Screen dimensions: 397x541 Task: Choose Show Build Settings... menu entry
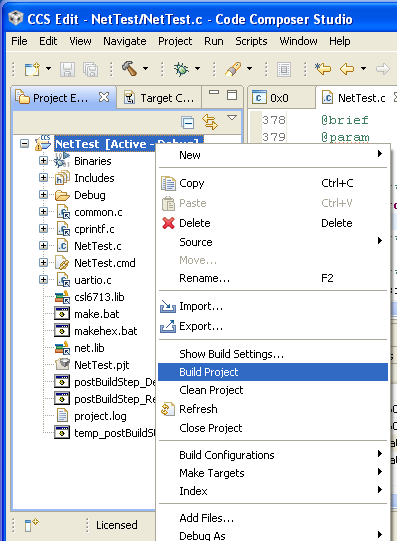coord(273,354)
